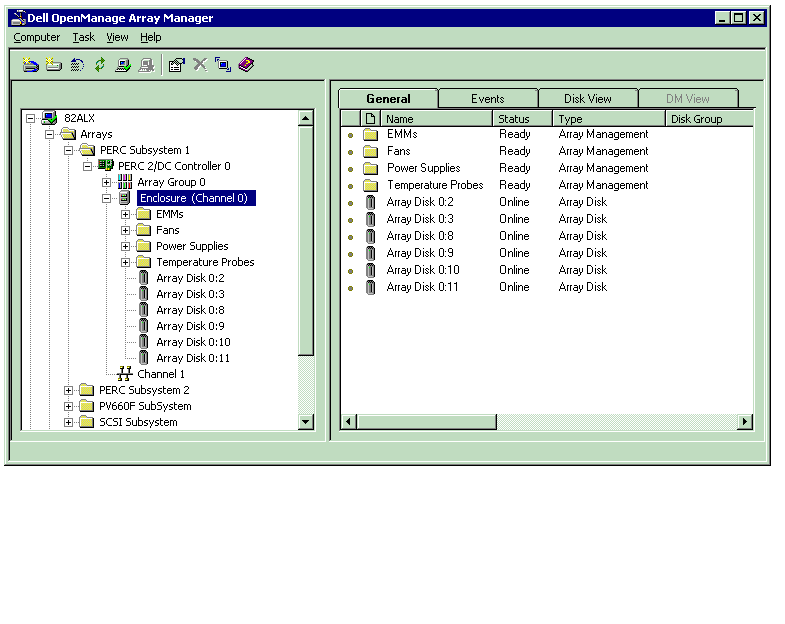Click the tree pane scroll down arrow
The height and width of the screenshot is (624, 785).
click(x=305, y=422)
